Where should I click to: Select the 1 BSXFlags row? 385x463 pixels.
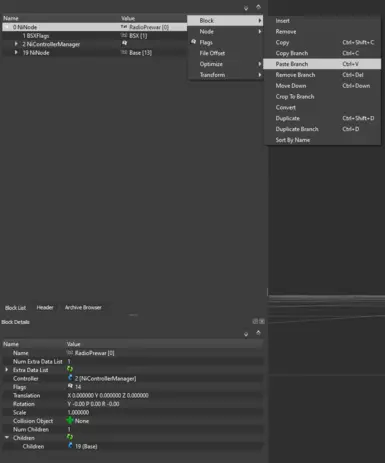pyautogui.click(x=94, y=36)
